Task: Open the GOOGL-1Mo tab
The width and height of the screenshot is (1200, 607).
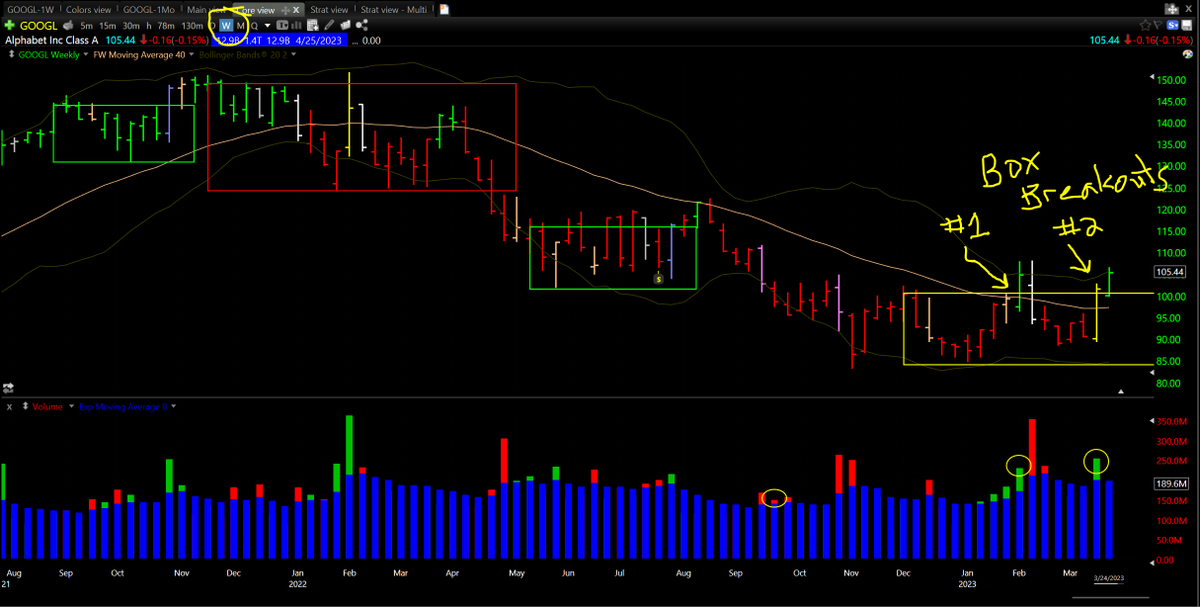Action: point(149,9)
